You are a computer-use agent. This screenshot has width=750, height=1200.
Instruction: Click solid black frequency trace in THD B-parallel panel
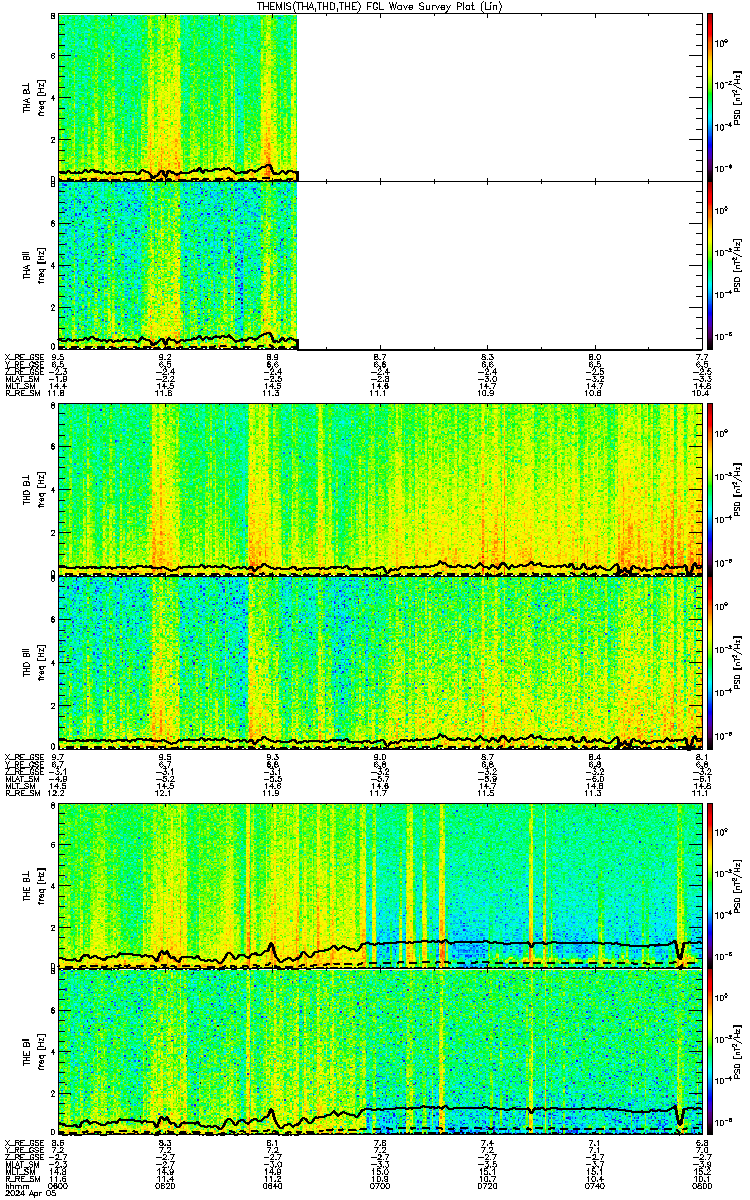coord(380,740)
